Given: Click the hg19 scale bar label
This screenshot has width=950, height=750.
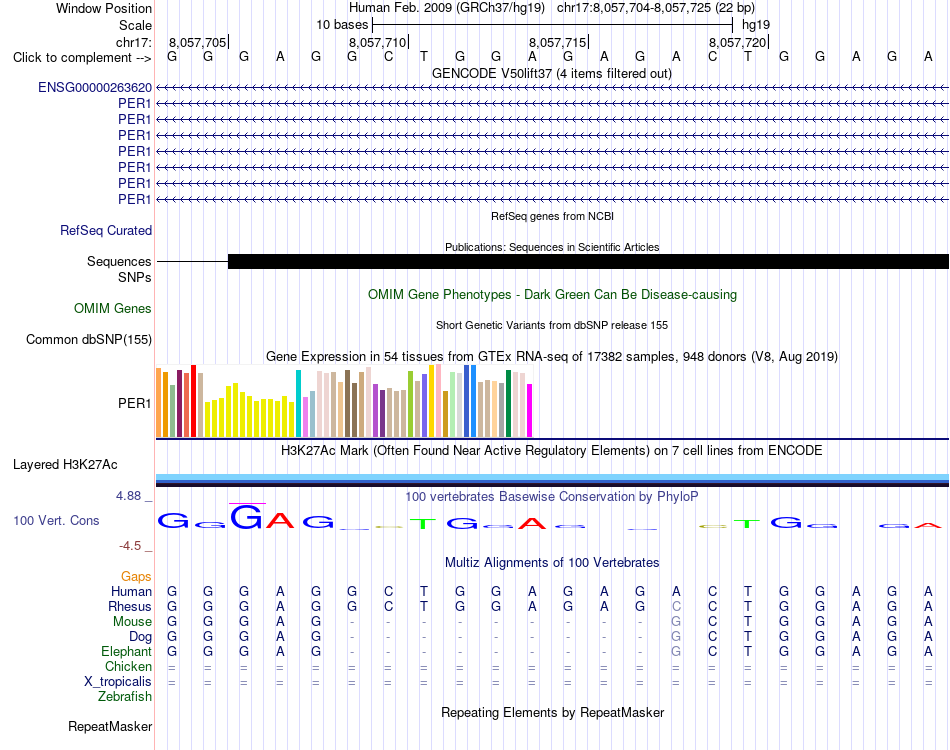Looking at the screenshot, I should [x=756, y=25].
